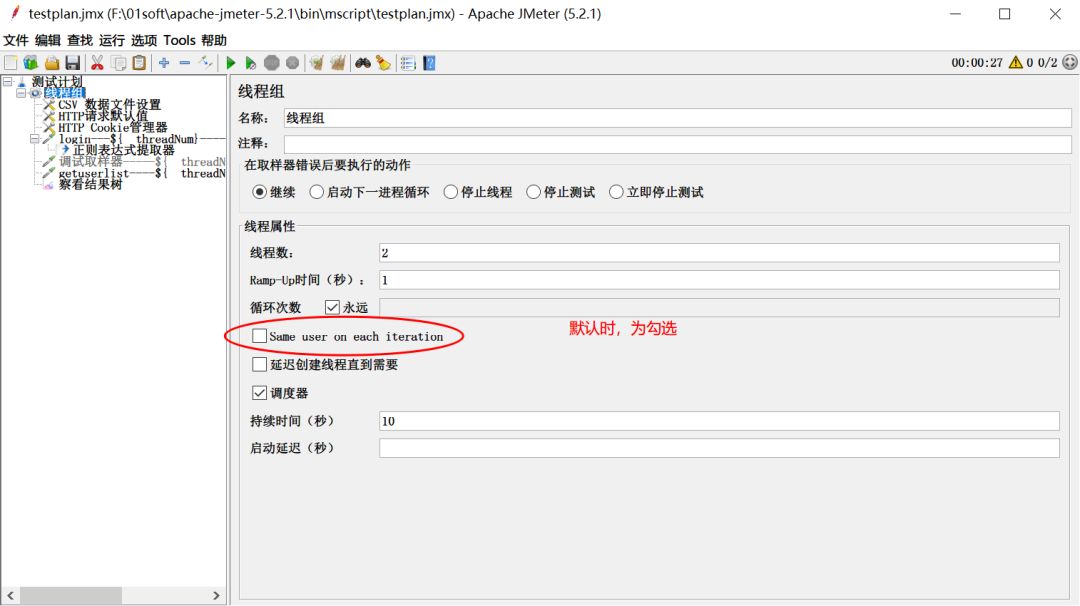Collapse the login threadNum sampler node
The image size is (1080, 606).
tap(33, 138)
